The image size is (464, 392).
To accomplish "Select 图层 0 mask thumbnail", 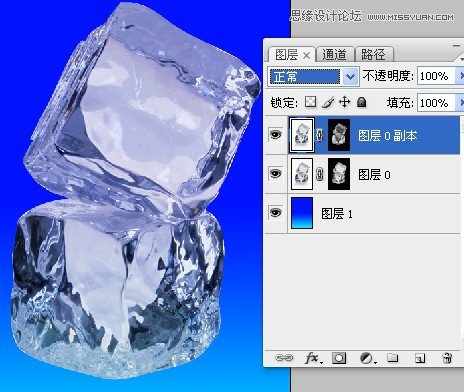I will click(339, 174).
